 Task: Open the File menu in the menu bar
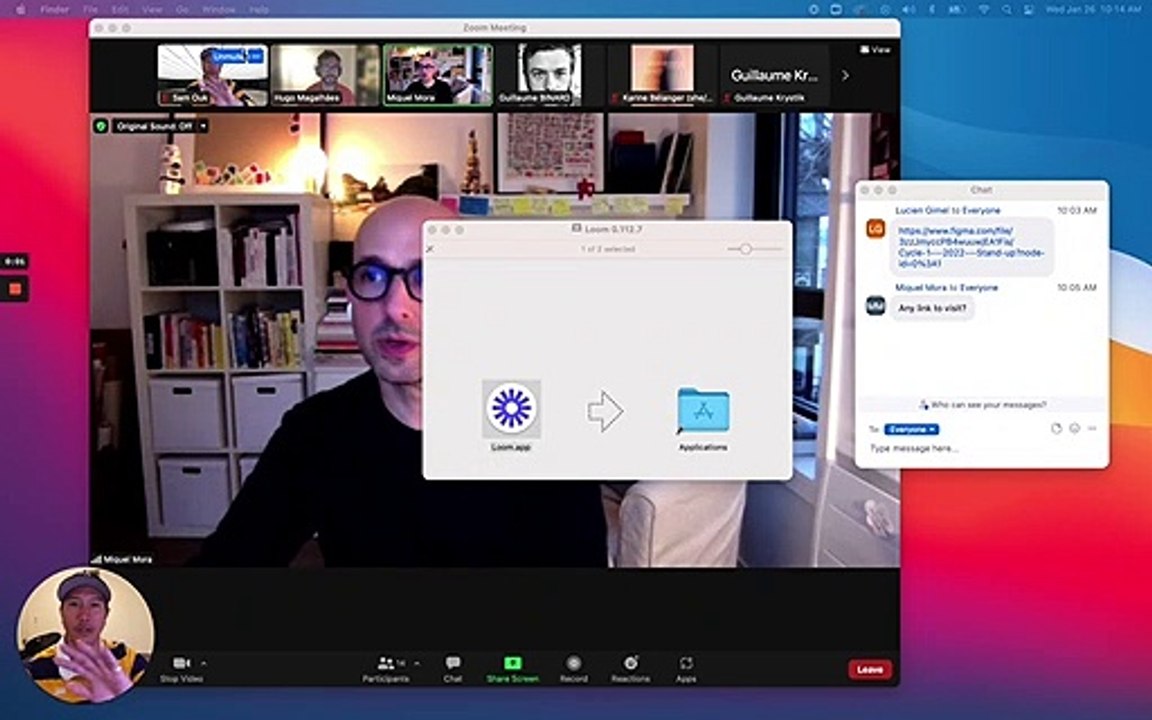click(x=90, y=10)
